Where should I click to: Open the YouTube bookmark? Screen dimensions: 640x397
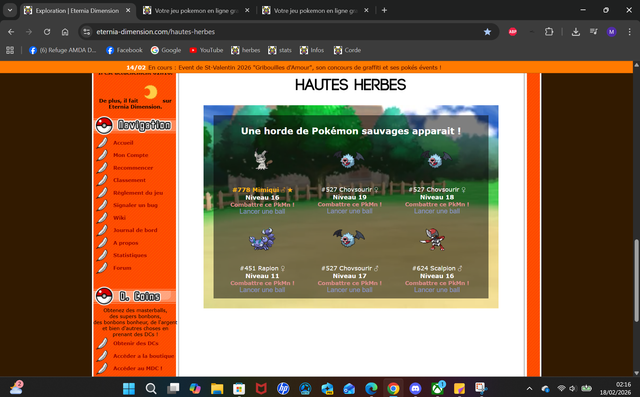tap(206, 50)
